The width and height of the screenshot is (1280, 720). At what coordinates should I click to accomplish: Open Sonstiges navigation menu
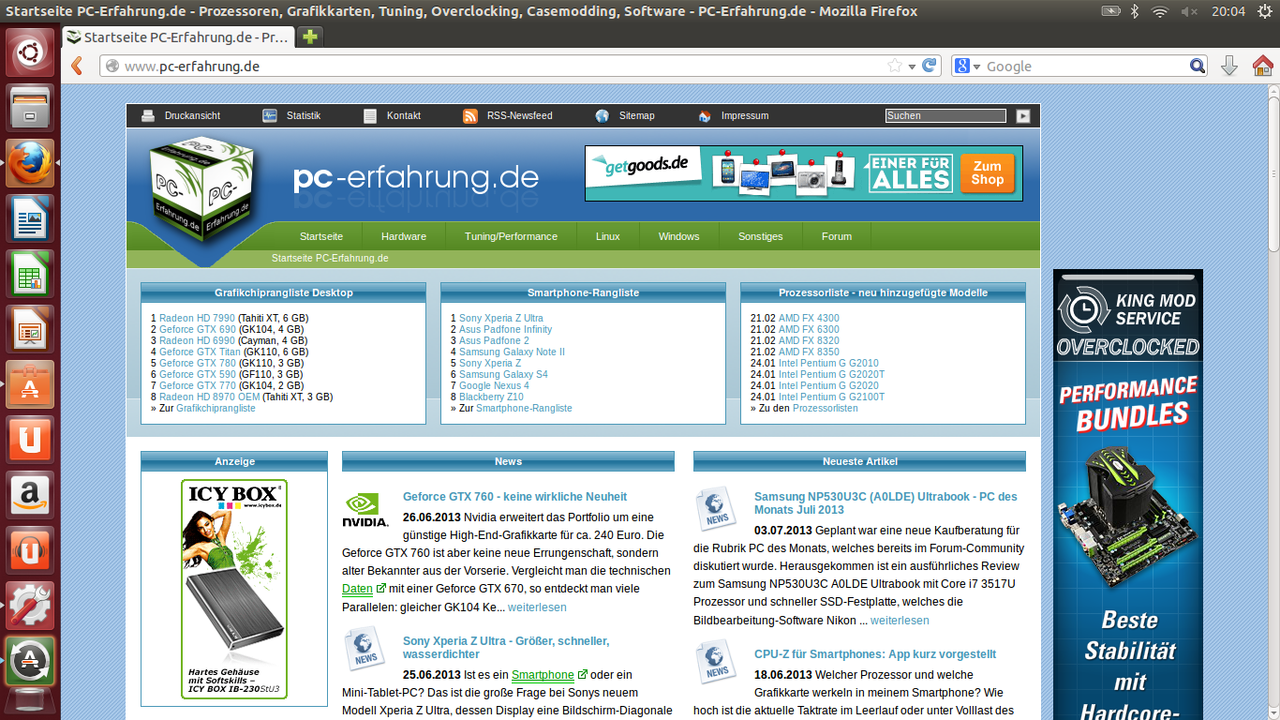point(760,237)
